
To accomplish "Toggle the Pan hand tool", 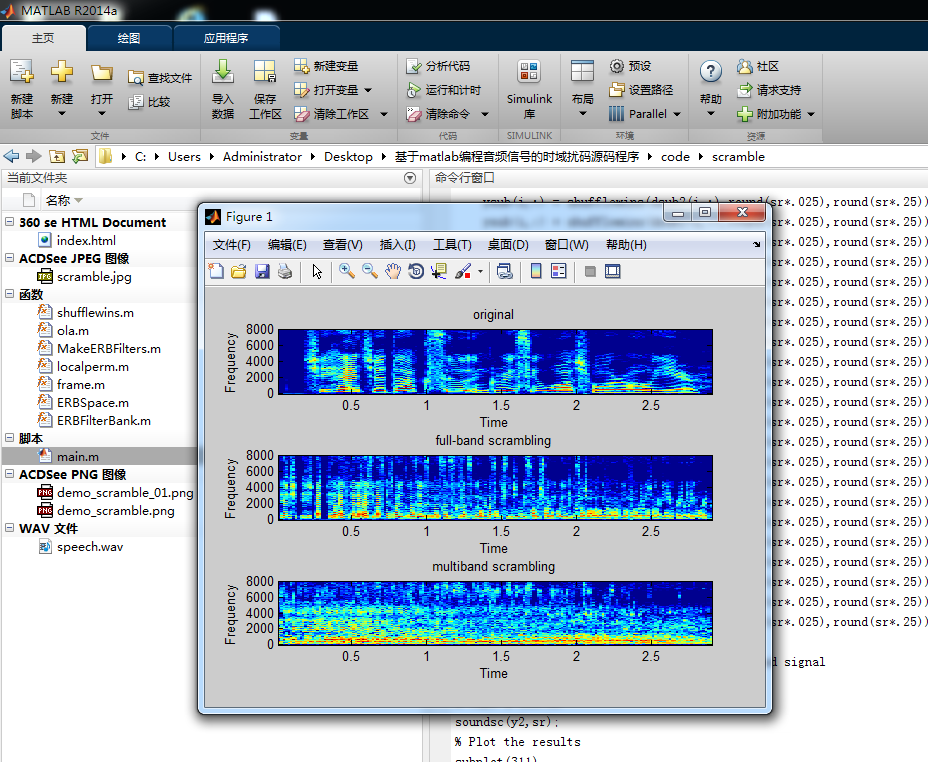I will click(x=393, y=272).
